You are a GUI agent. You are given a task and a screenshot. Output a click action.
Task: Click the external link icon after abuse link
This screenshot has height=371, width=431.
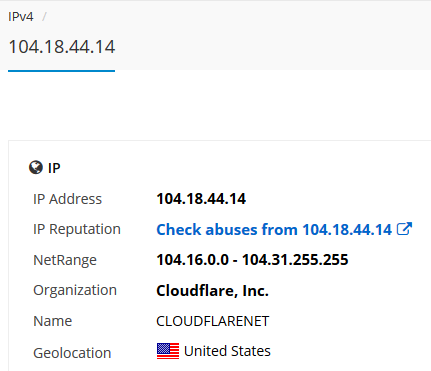coord(404,229)
